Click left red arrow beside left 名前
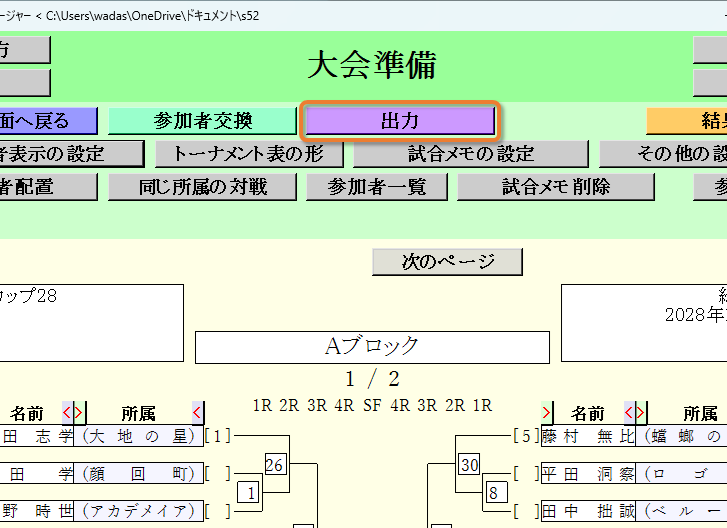 tap(67, 412)
